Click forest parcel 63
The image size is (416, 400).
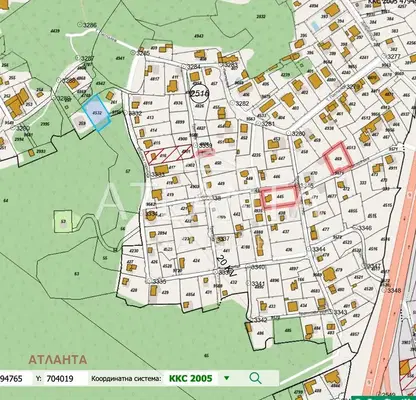point(77,274)
